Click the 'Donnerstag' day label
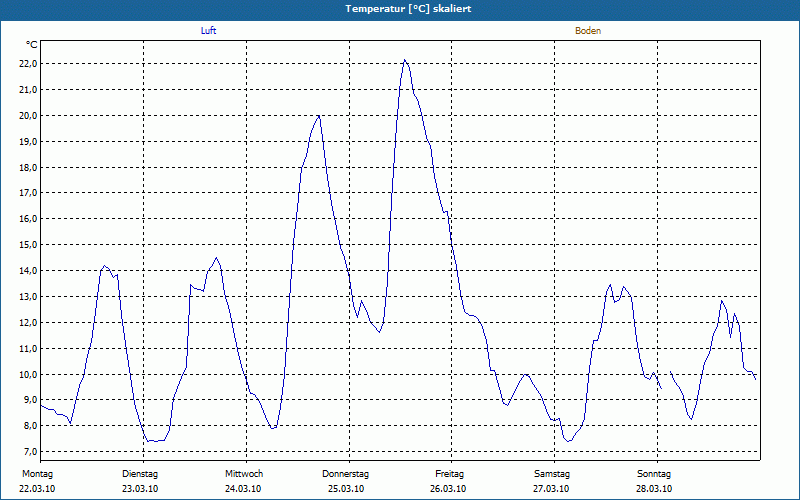 tap(345, 474)
